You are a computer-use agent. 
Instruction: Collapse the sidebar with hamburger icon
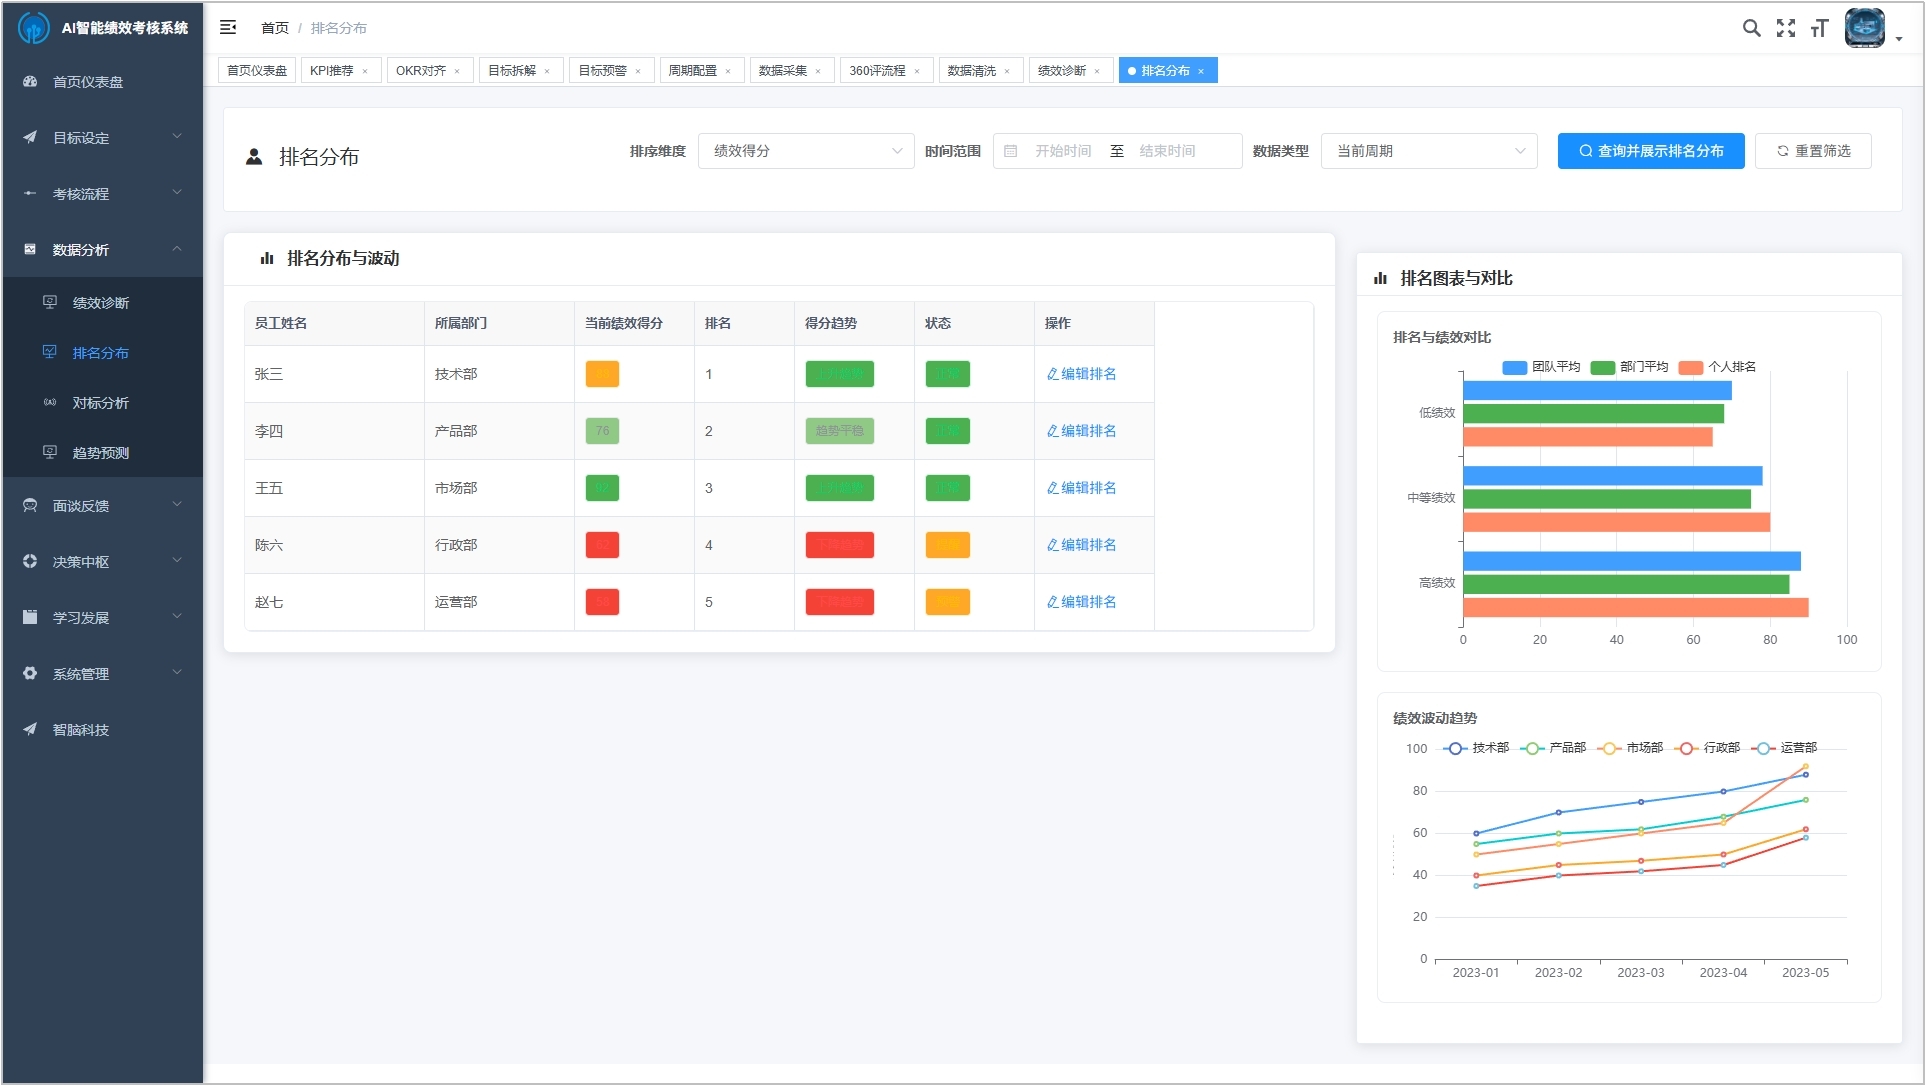point(228,27)
